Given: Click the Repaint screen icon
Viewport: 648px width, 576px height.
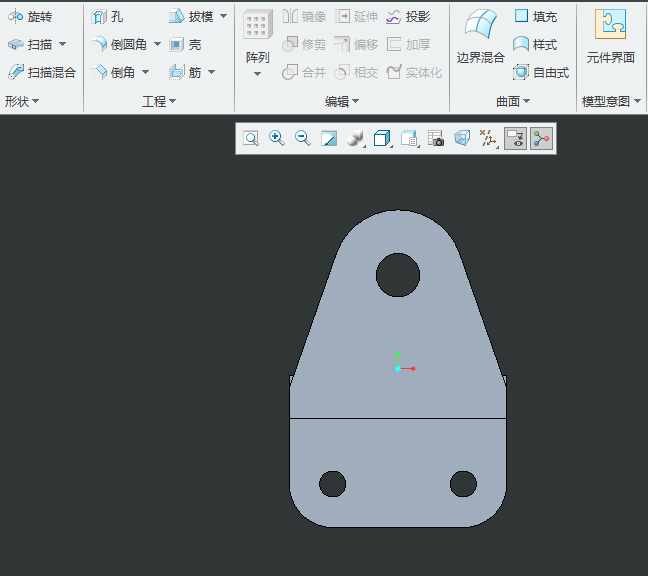Looking at the screenshot, I should [329, 138].
